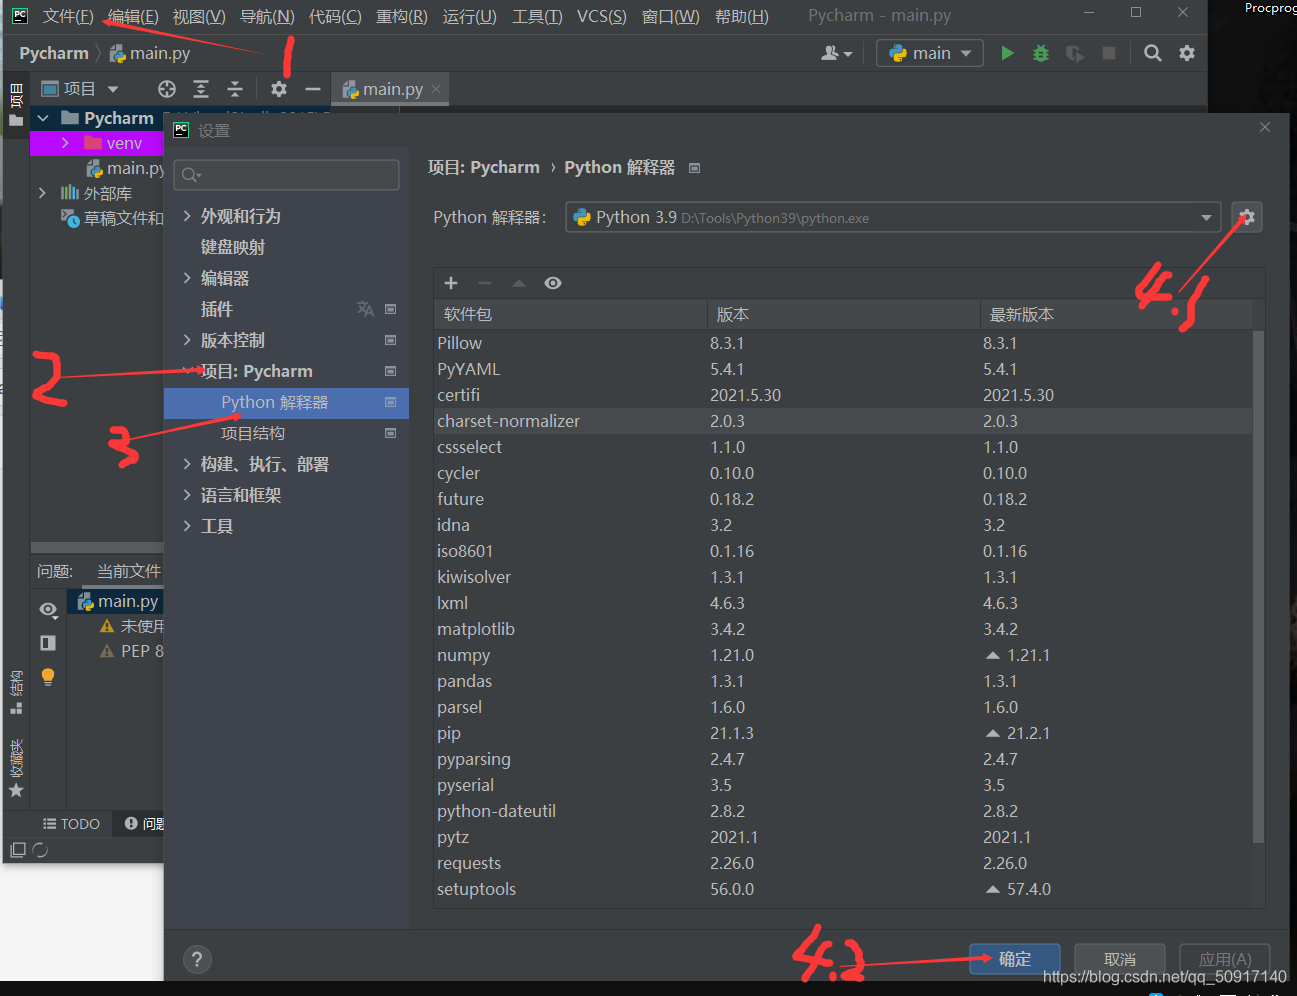This screenshot has width=1297, height=996.
Task: Select the matplotlib package row
Action: [843, 629]
